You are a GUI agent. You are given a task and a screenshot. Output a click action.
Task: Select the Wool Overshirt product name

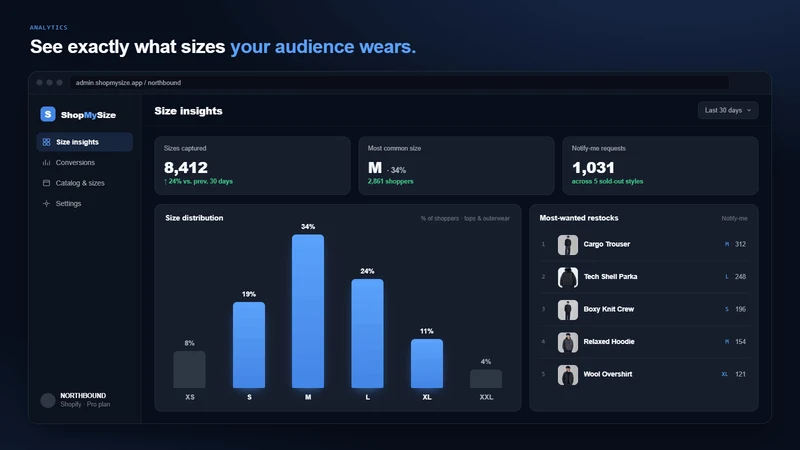(608, 374)
